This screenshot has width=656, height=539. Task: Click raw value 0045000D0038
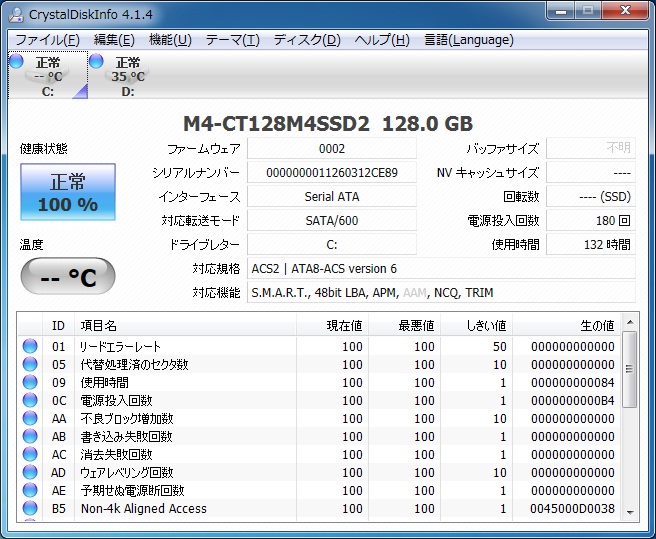572,508
